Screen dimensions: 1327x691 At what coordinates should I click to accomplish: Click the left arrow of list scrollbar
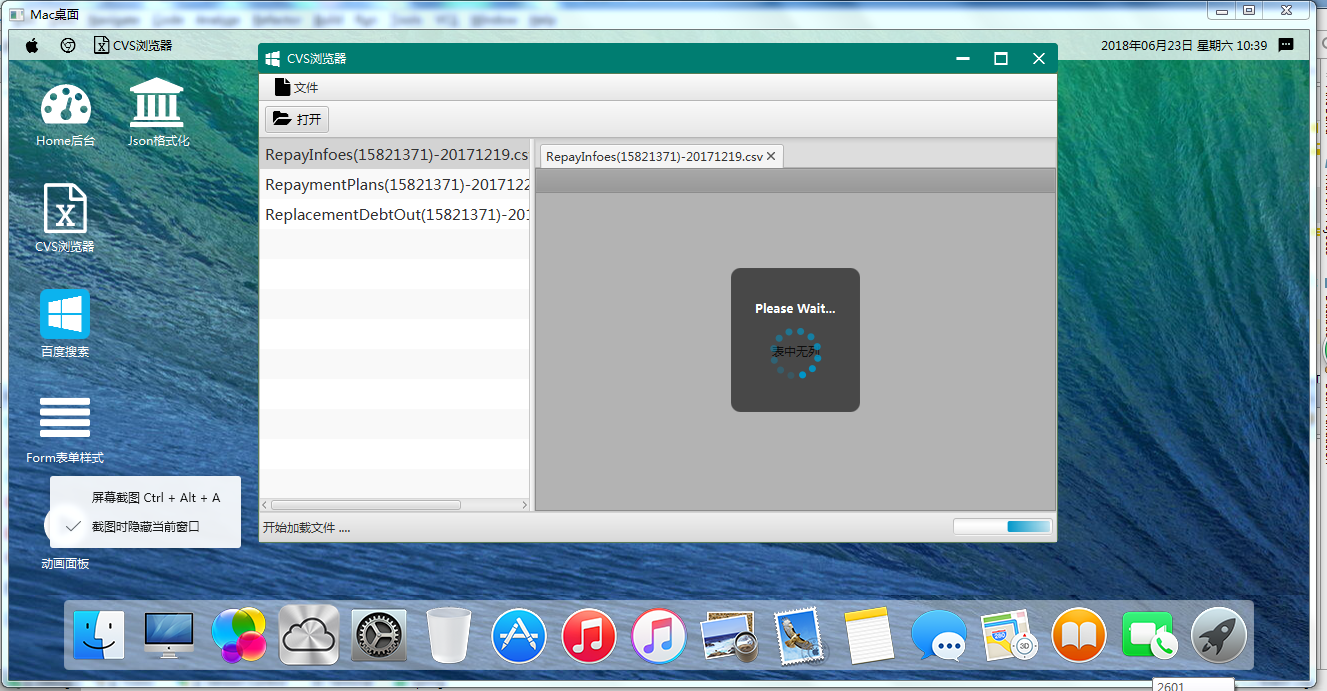(x=265, y=505)
